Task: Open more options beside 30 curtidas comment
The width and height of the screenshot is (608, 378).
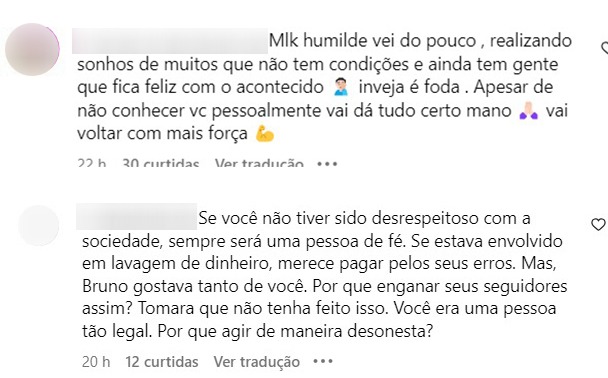Action: coord(327,164)
